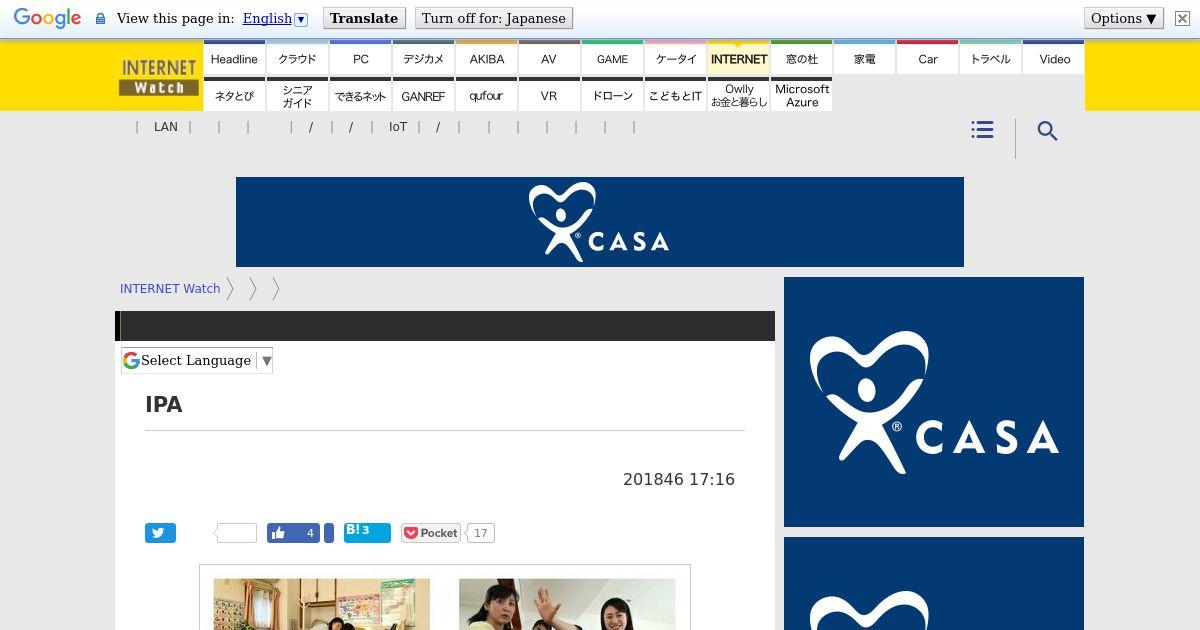This screenshot has width=1200, height=630.
Task: Open the Options dropdown menu
Action: pyautogui.click(x=1124, y=18)
